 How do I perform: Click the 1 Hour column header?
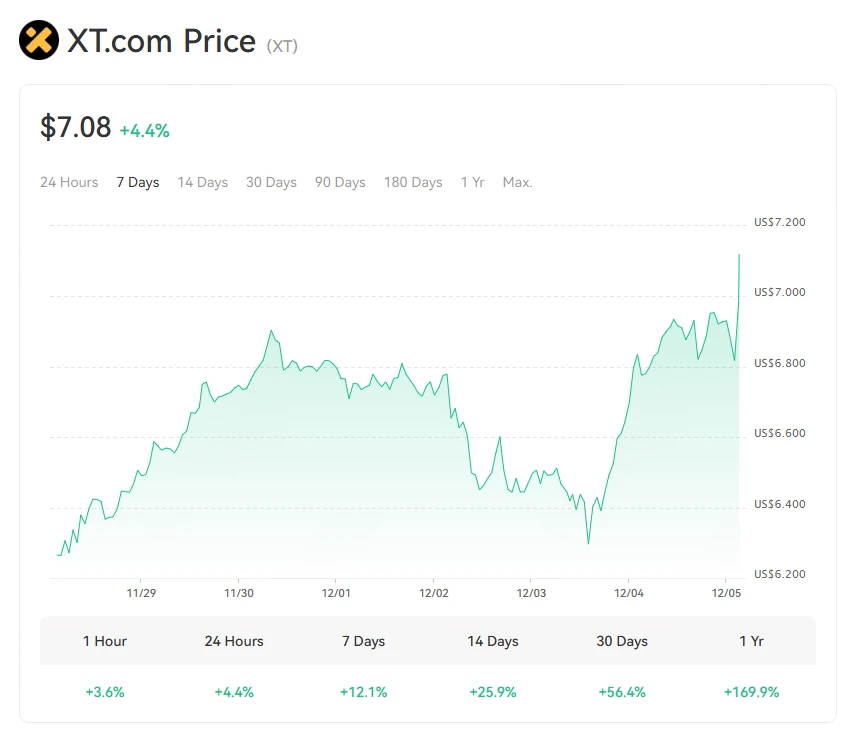(105, 641)
